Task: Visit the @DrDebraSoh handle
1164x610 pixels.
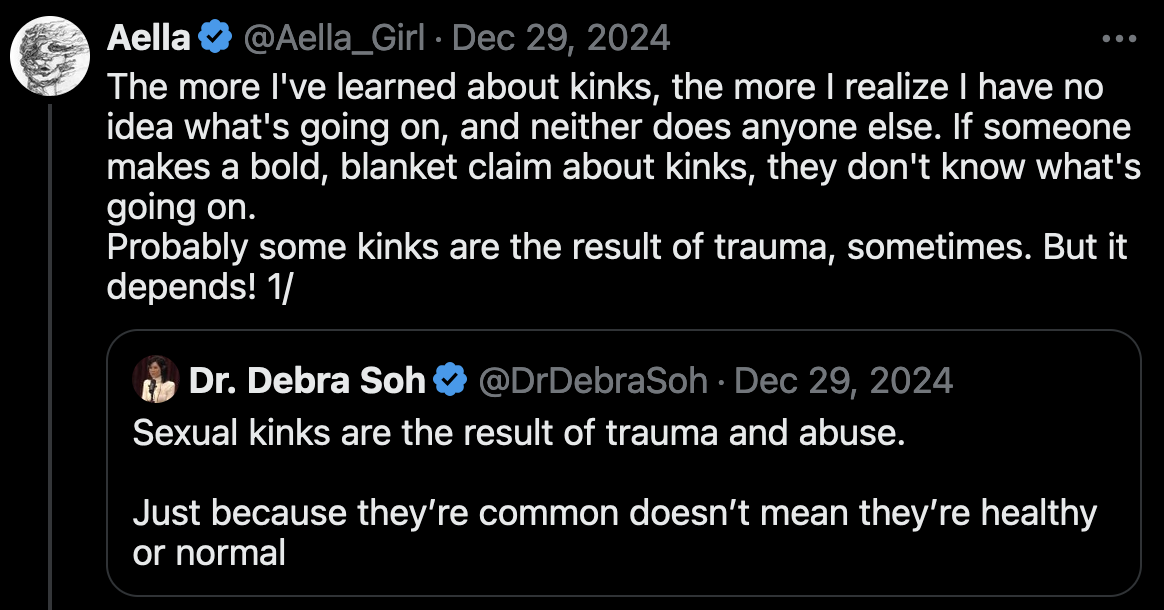Action: coord(595,381)
